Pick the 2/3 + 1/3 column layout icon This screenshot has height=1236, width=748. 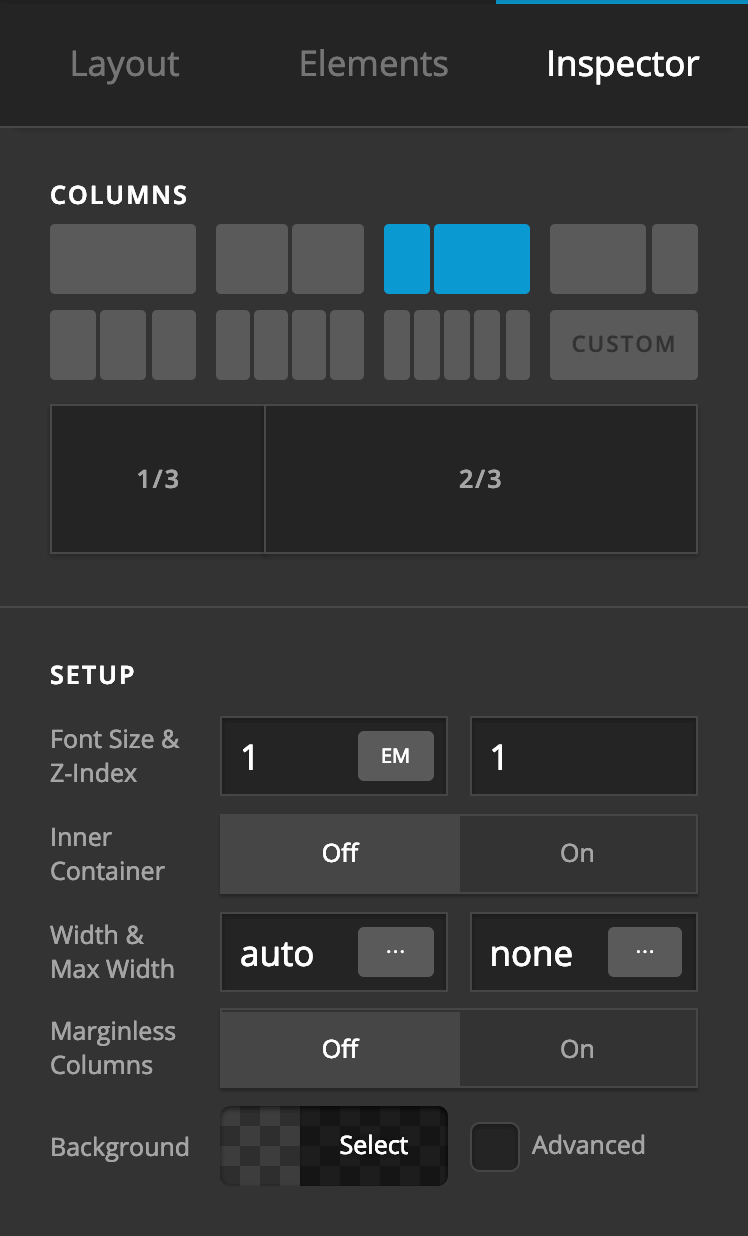tap(624, 259)
